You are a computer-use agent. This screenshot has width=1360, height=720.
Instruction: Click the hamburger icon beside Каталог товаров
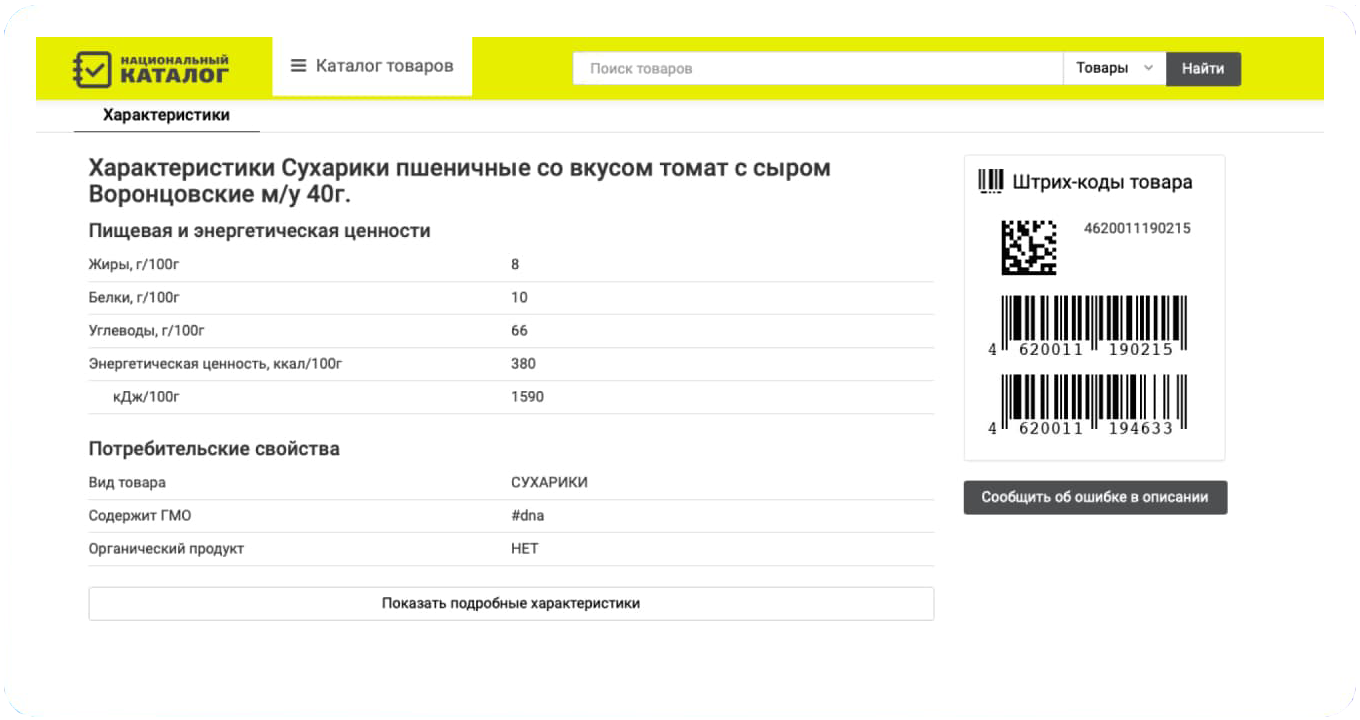[297, 66]
